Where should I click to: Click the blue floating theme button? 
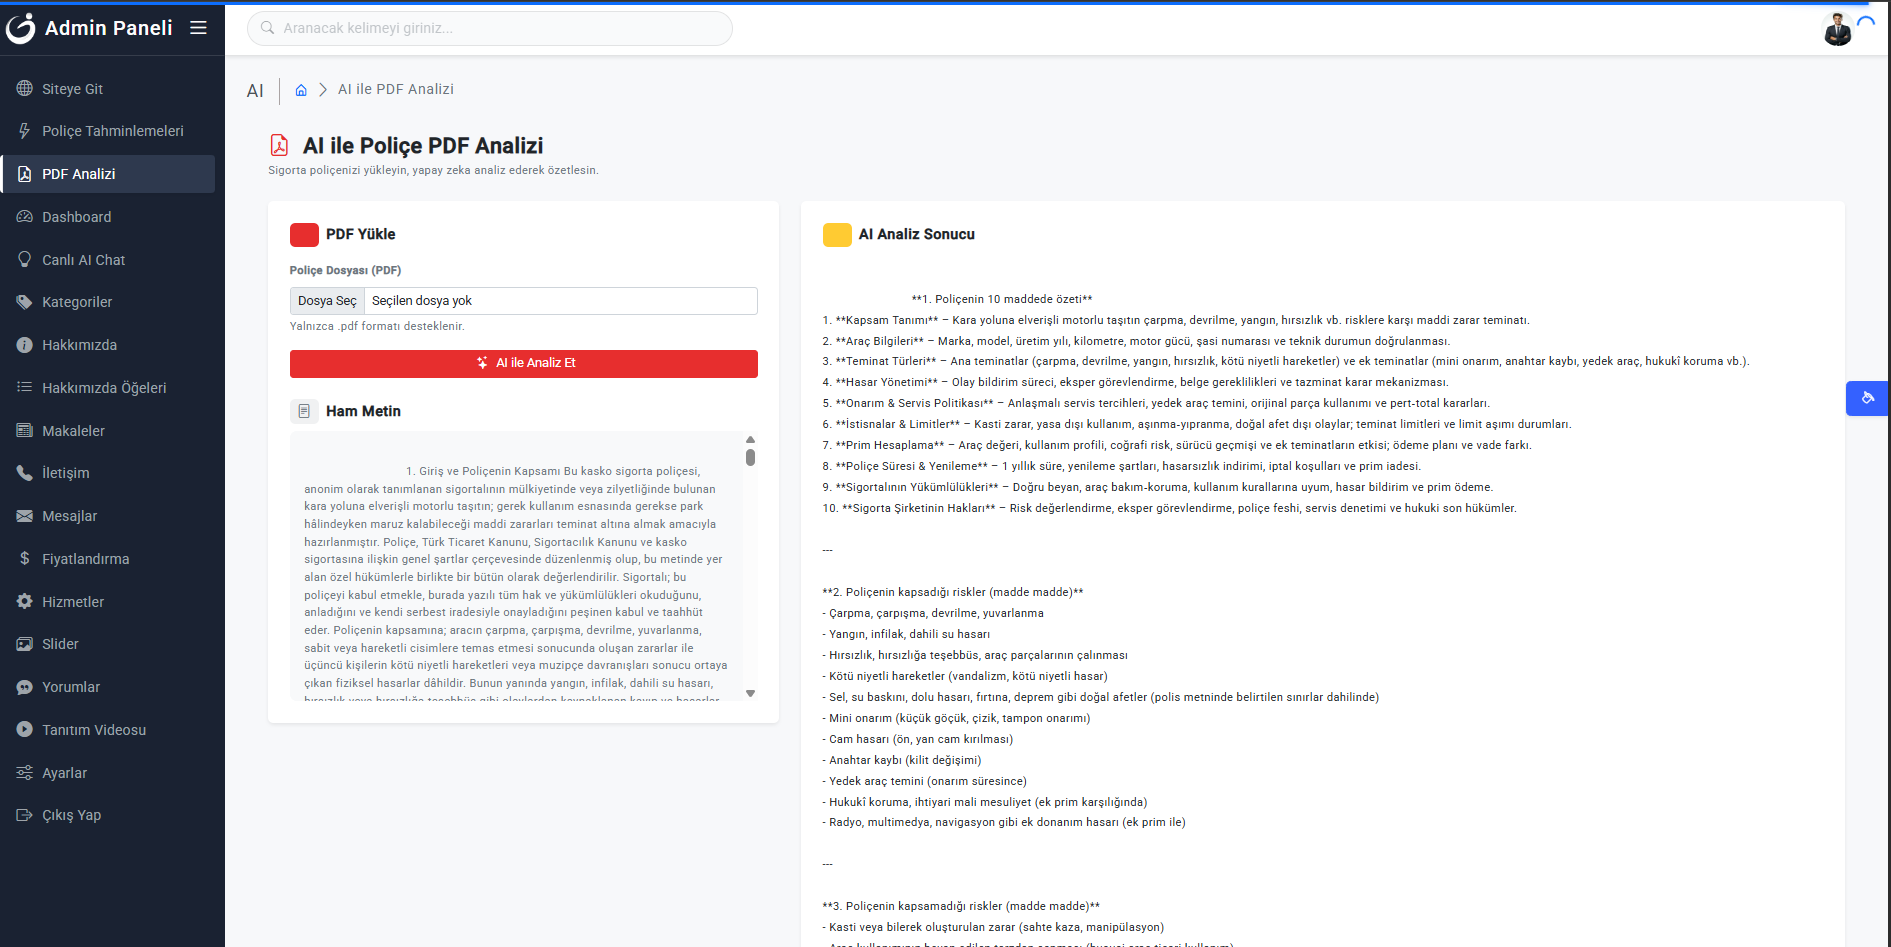pyautogui.click(x=1867, y=398)
